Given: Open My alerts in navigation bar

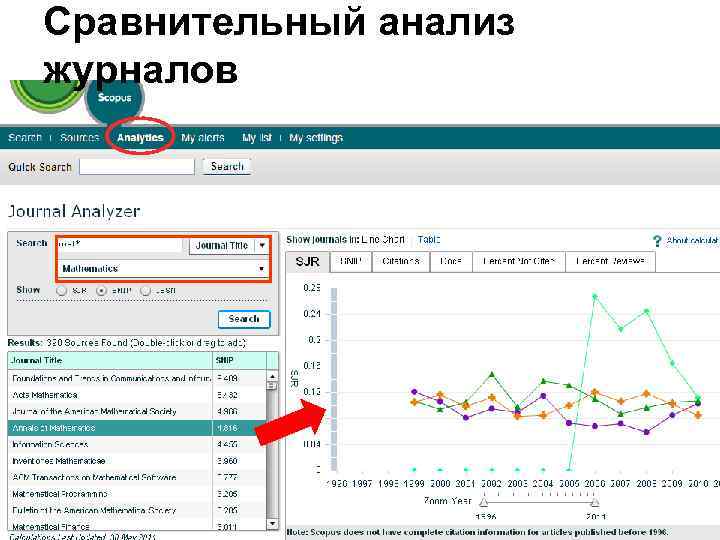Looking at the screenshot, I should 202,138.
